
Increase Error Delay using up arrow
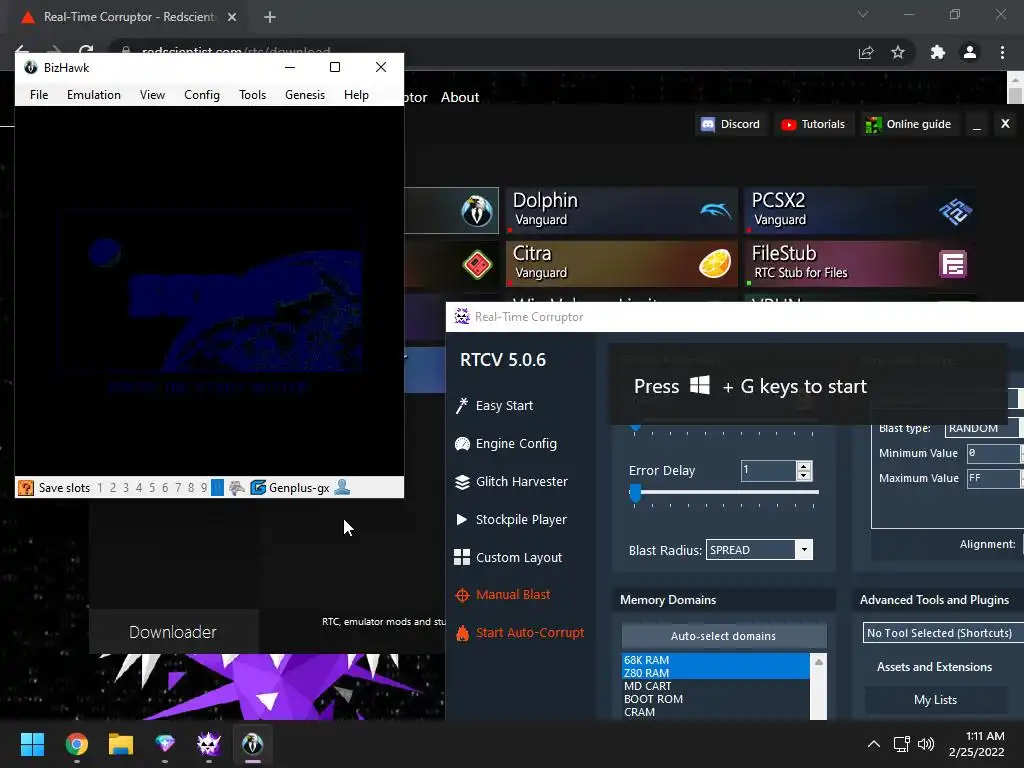804,466
